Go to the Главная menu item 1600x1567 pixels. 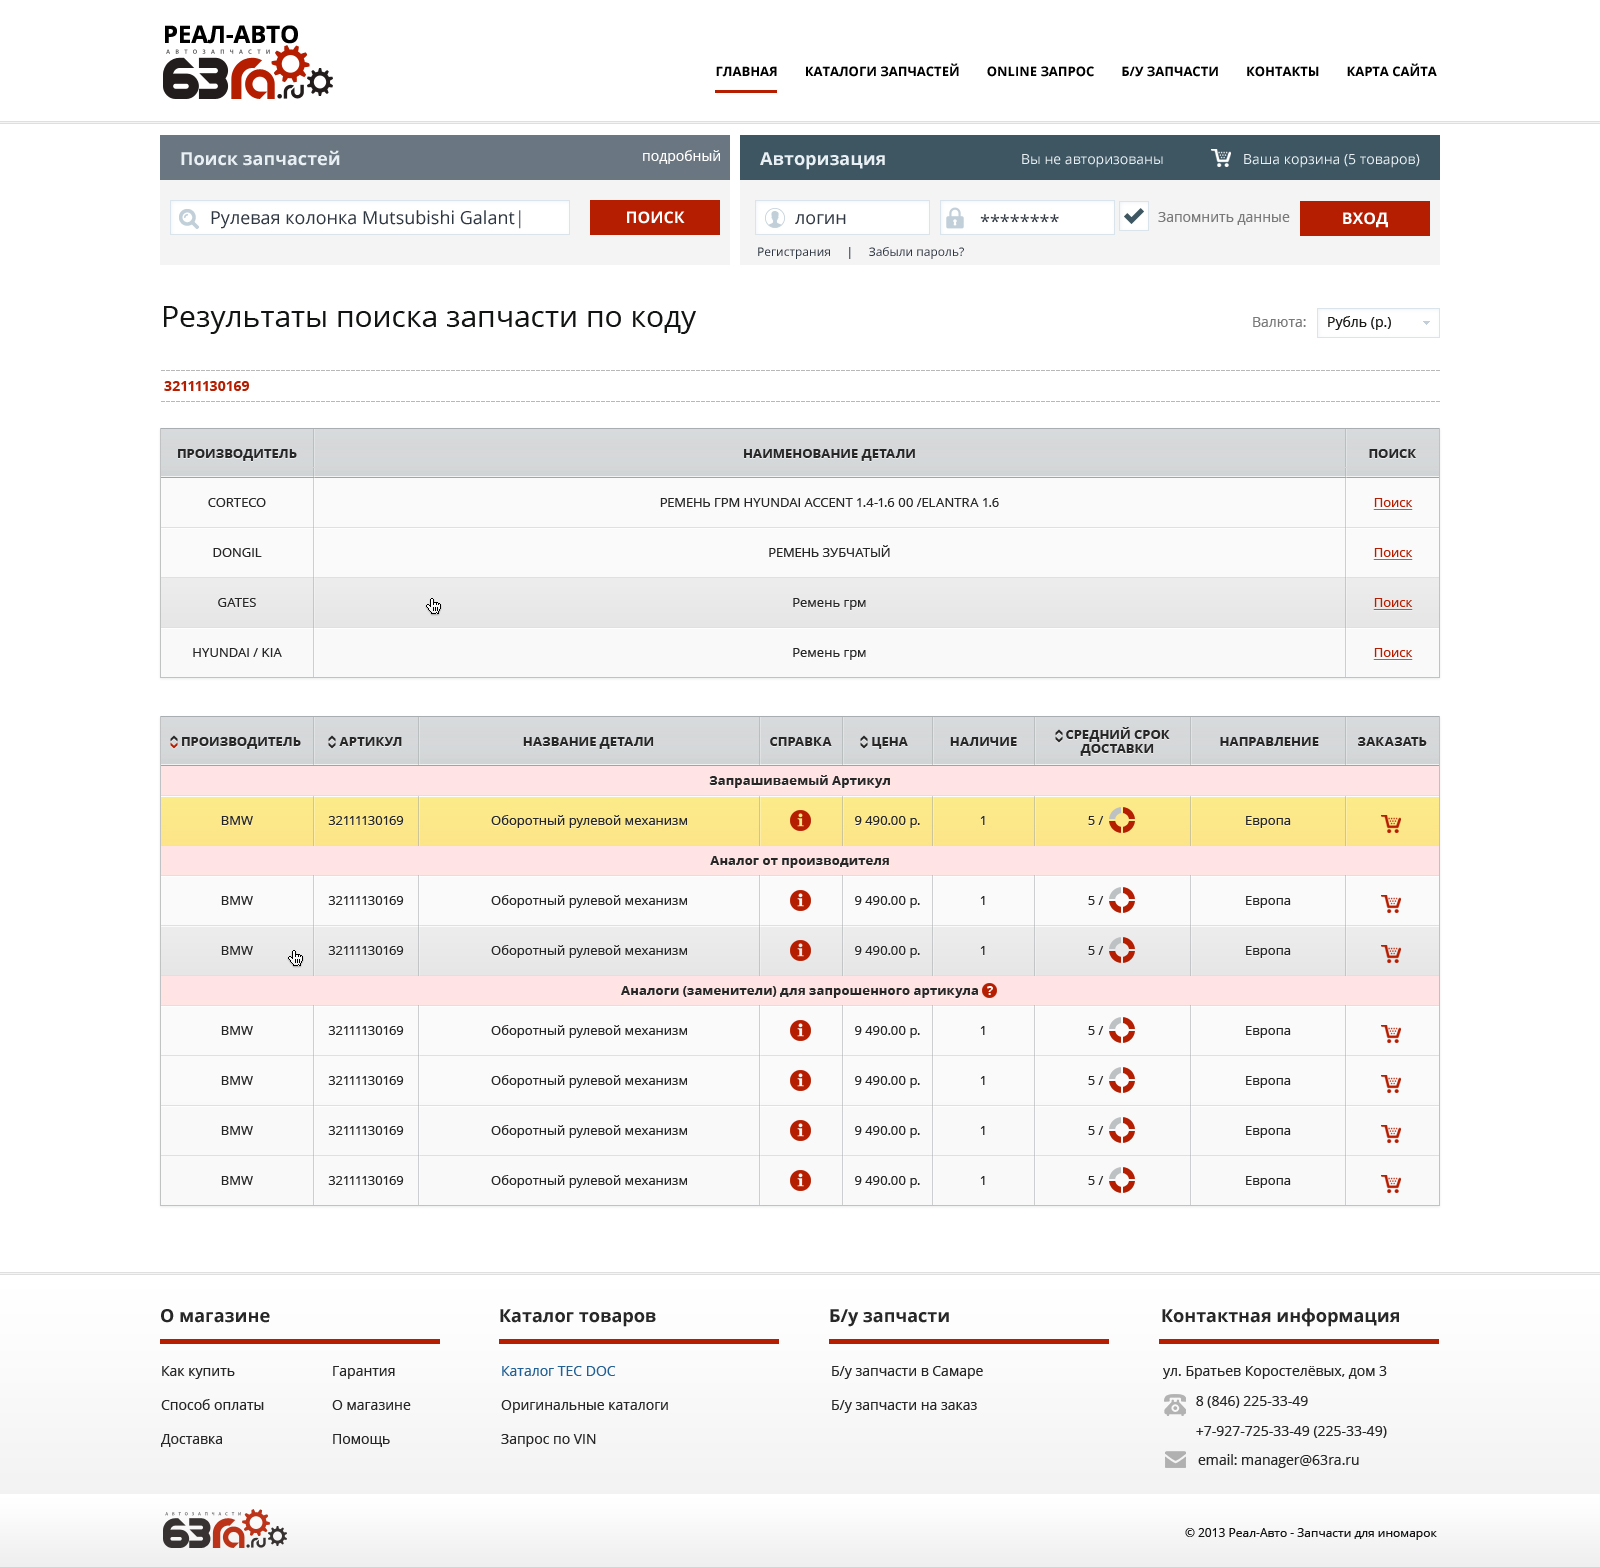746,71
